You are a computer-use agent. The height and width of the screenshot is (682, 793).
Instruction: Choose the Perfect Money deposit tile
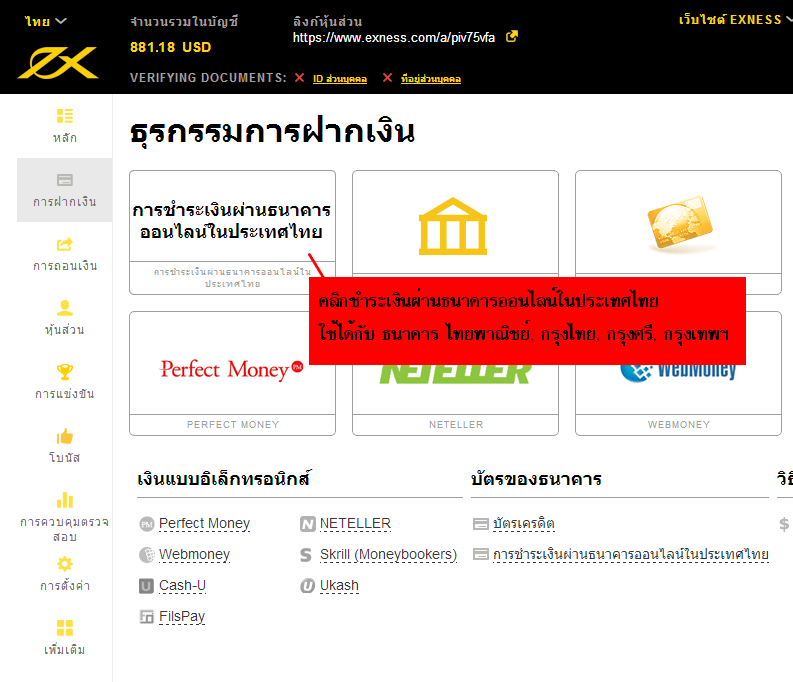coord(232,373)
